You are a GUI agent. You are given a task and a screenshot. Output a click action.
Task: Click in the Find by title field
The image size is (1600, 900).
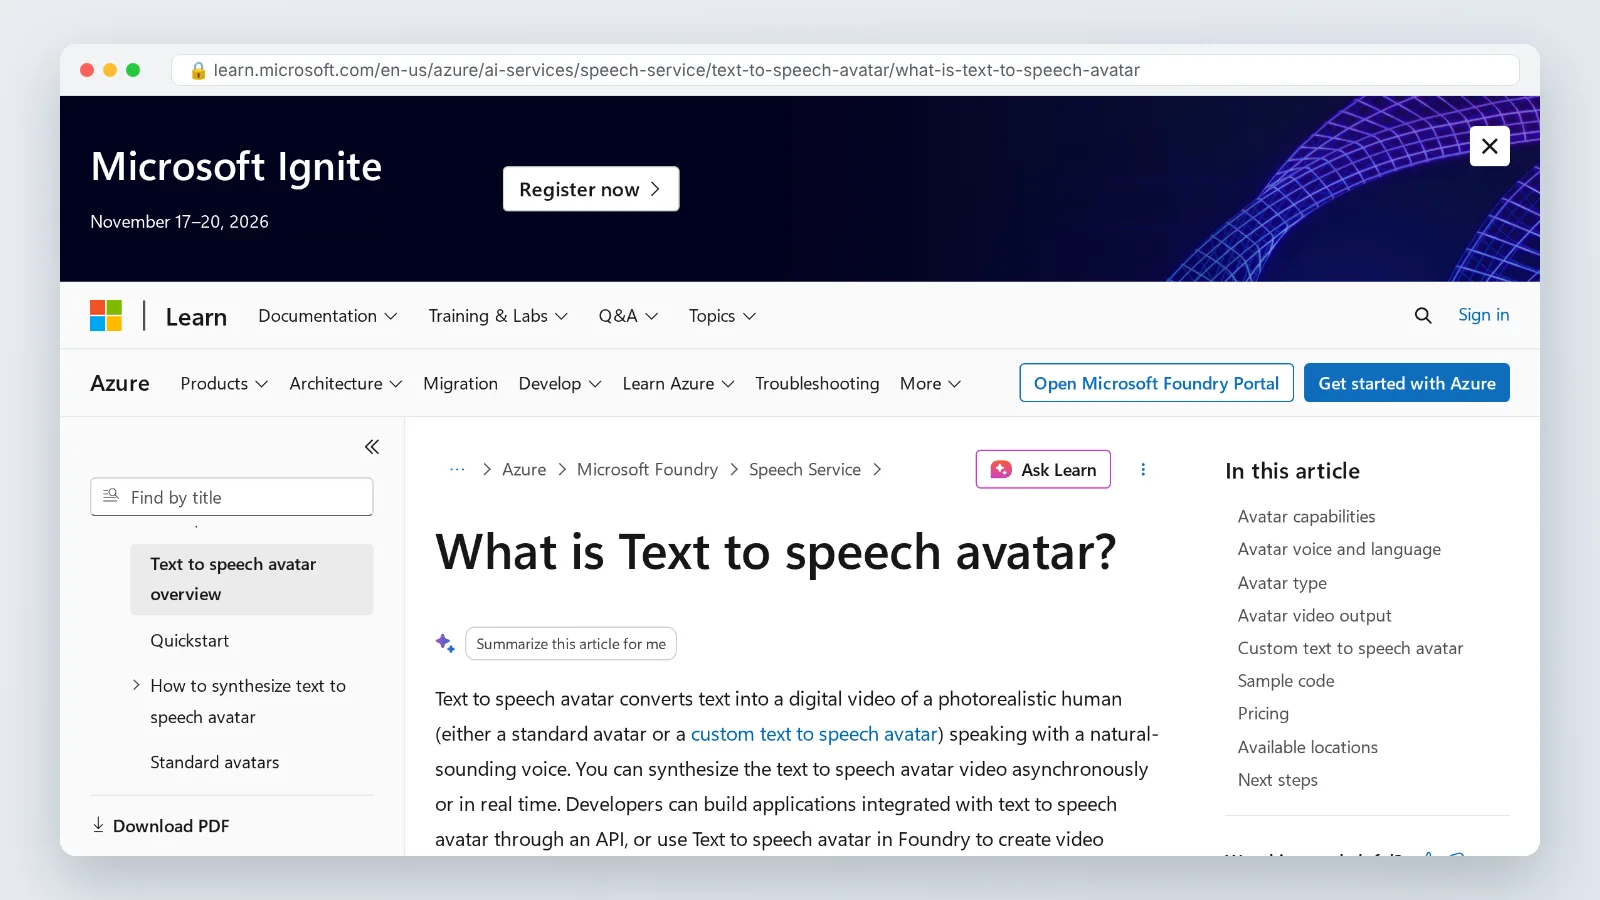(232, 497)
